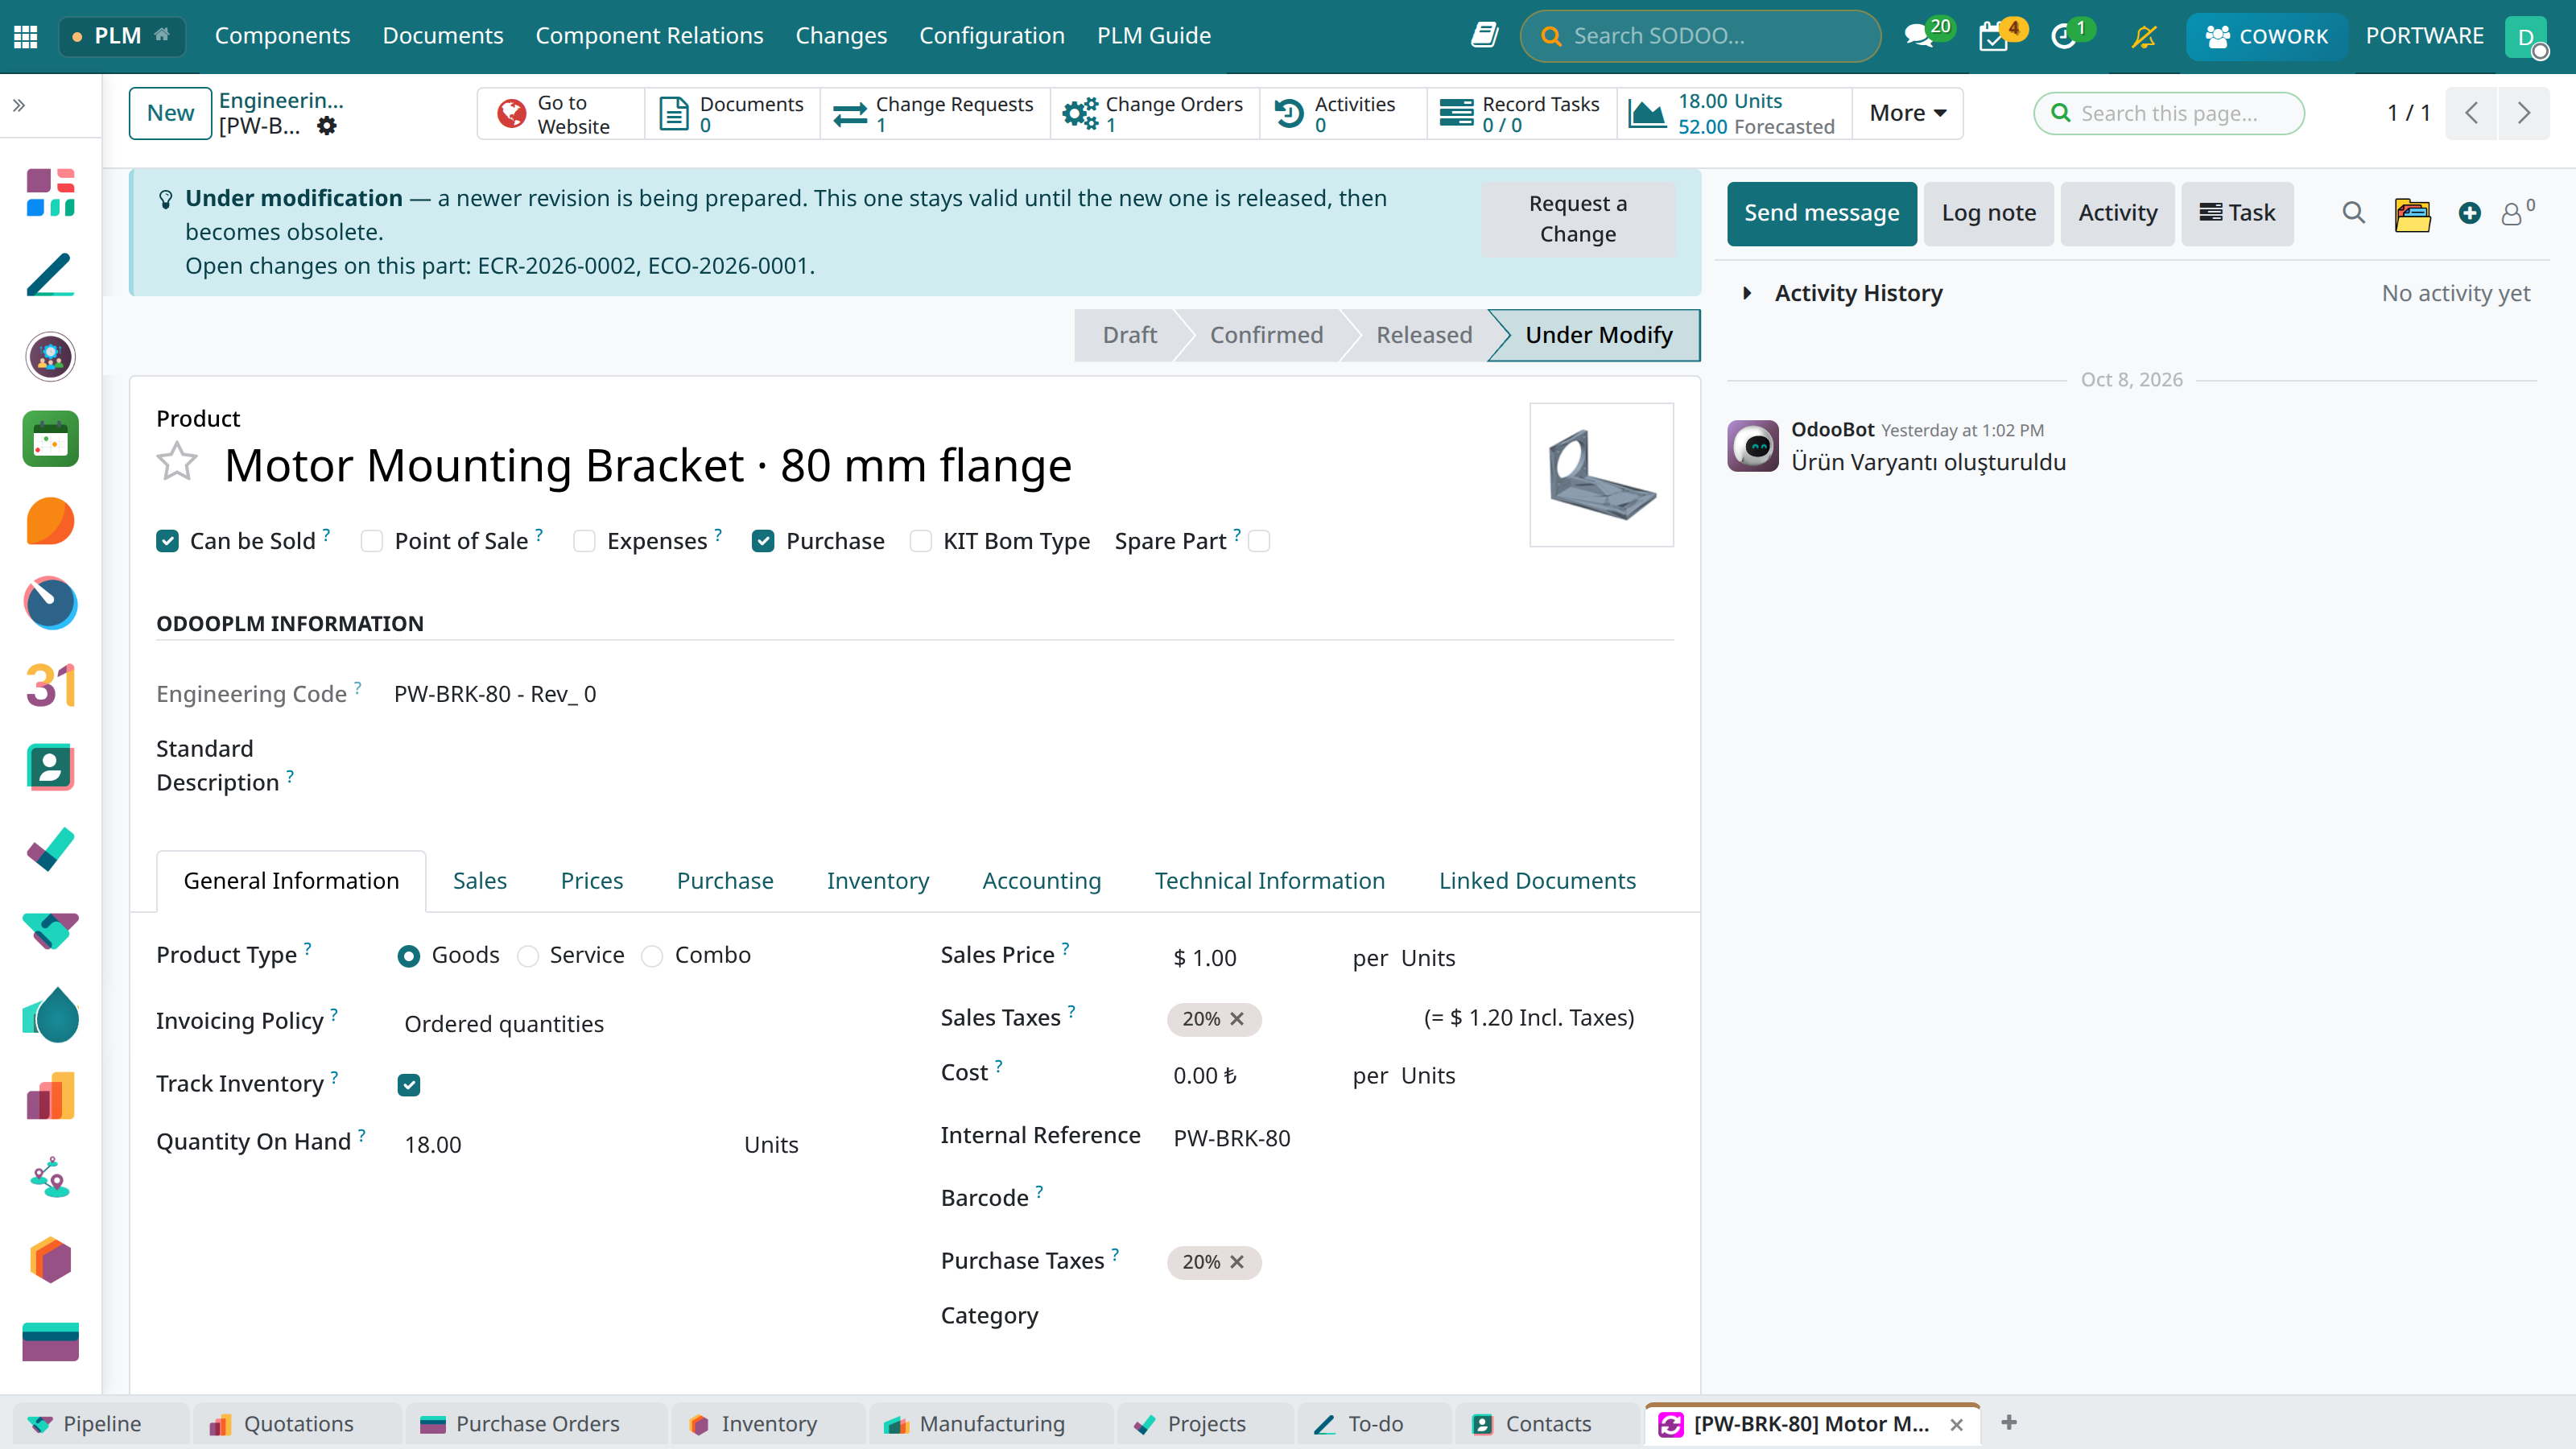Toggle the Purchase checkbox
Screen dimensions: 2576x1449
pyautogui.click(x=763, y=541)
